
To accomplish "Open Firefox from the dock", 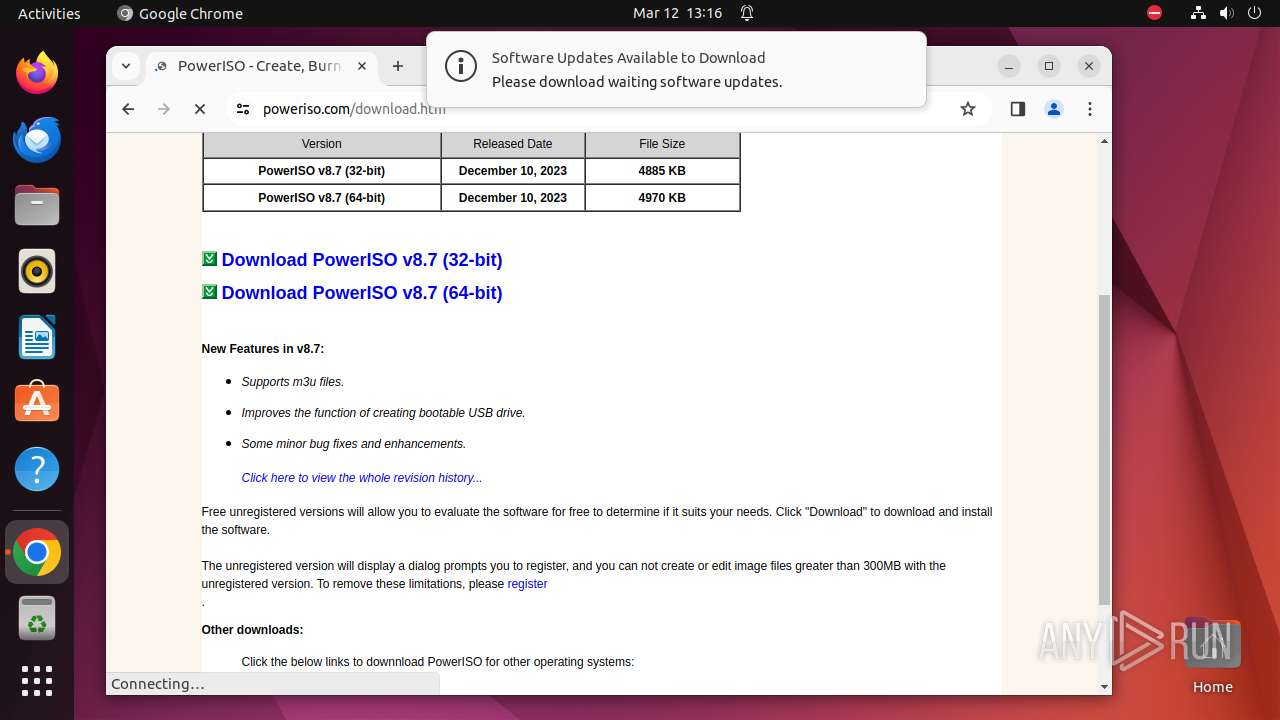I will point(37,73).
